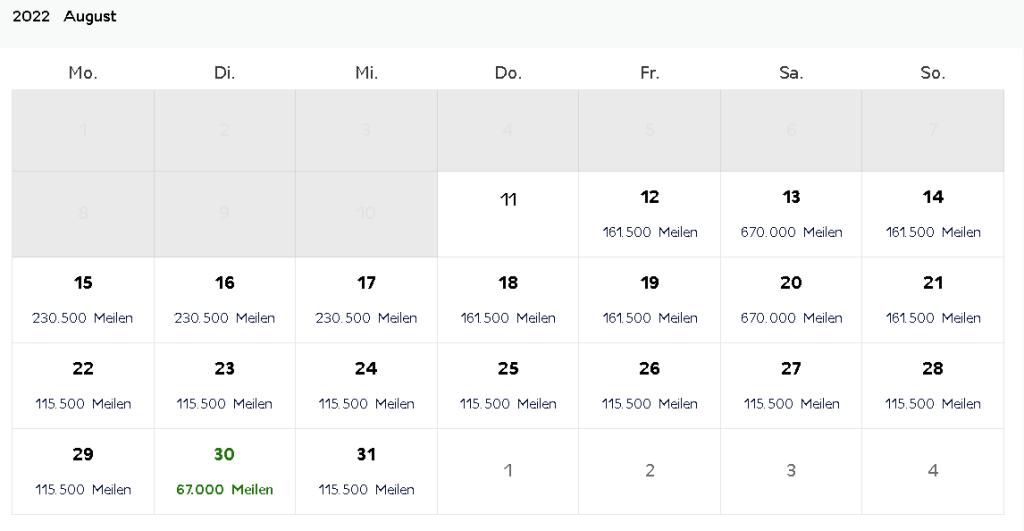This screenshot has height=531, width=1024.
Task: Select August 30 with 67.000 Meilen
Action: [225, 471]
